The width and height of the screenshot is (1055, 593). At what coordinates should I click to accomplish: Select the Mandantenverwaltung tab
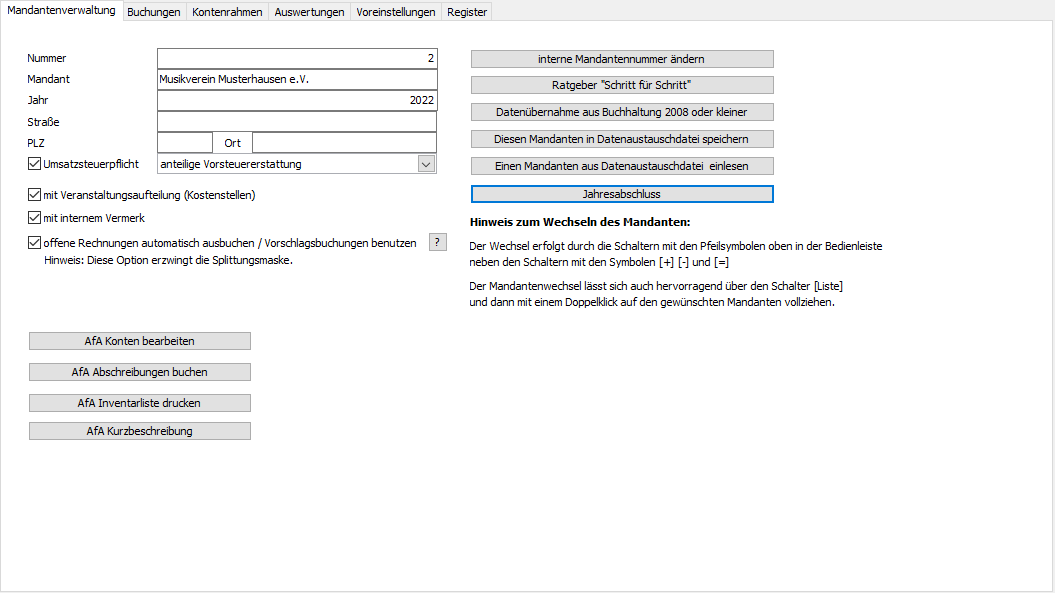61,11
